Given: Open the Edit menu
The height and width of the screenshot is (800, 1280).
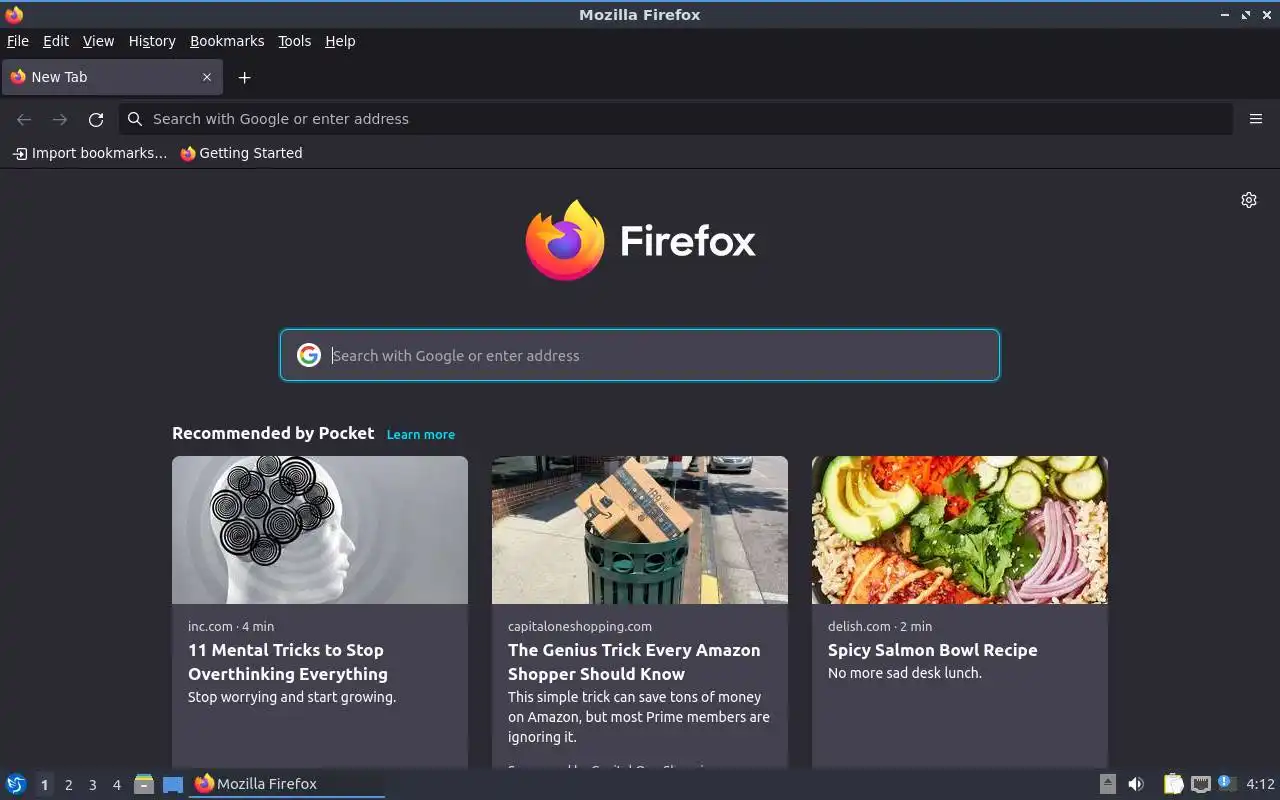Looking at the screenshot, I should [x=56, y=41].
